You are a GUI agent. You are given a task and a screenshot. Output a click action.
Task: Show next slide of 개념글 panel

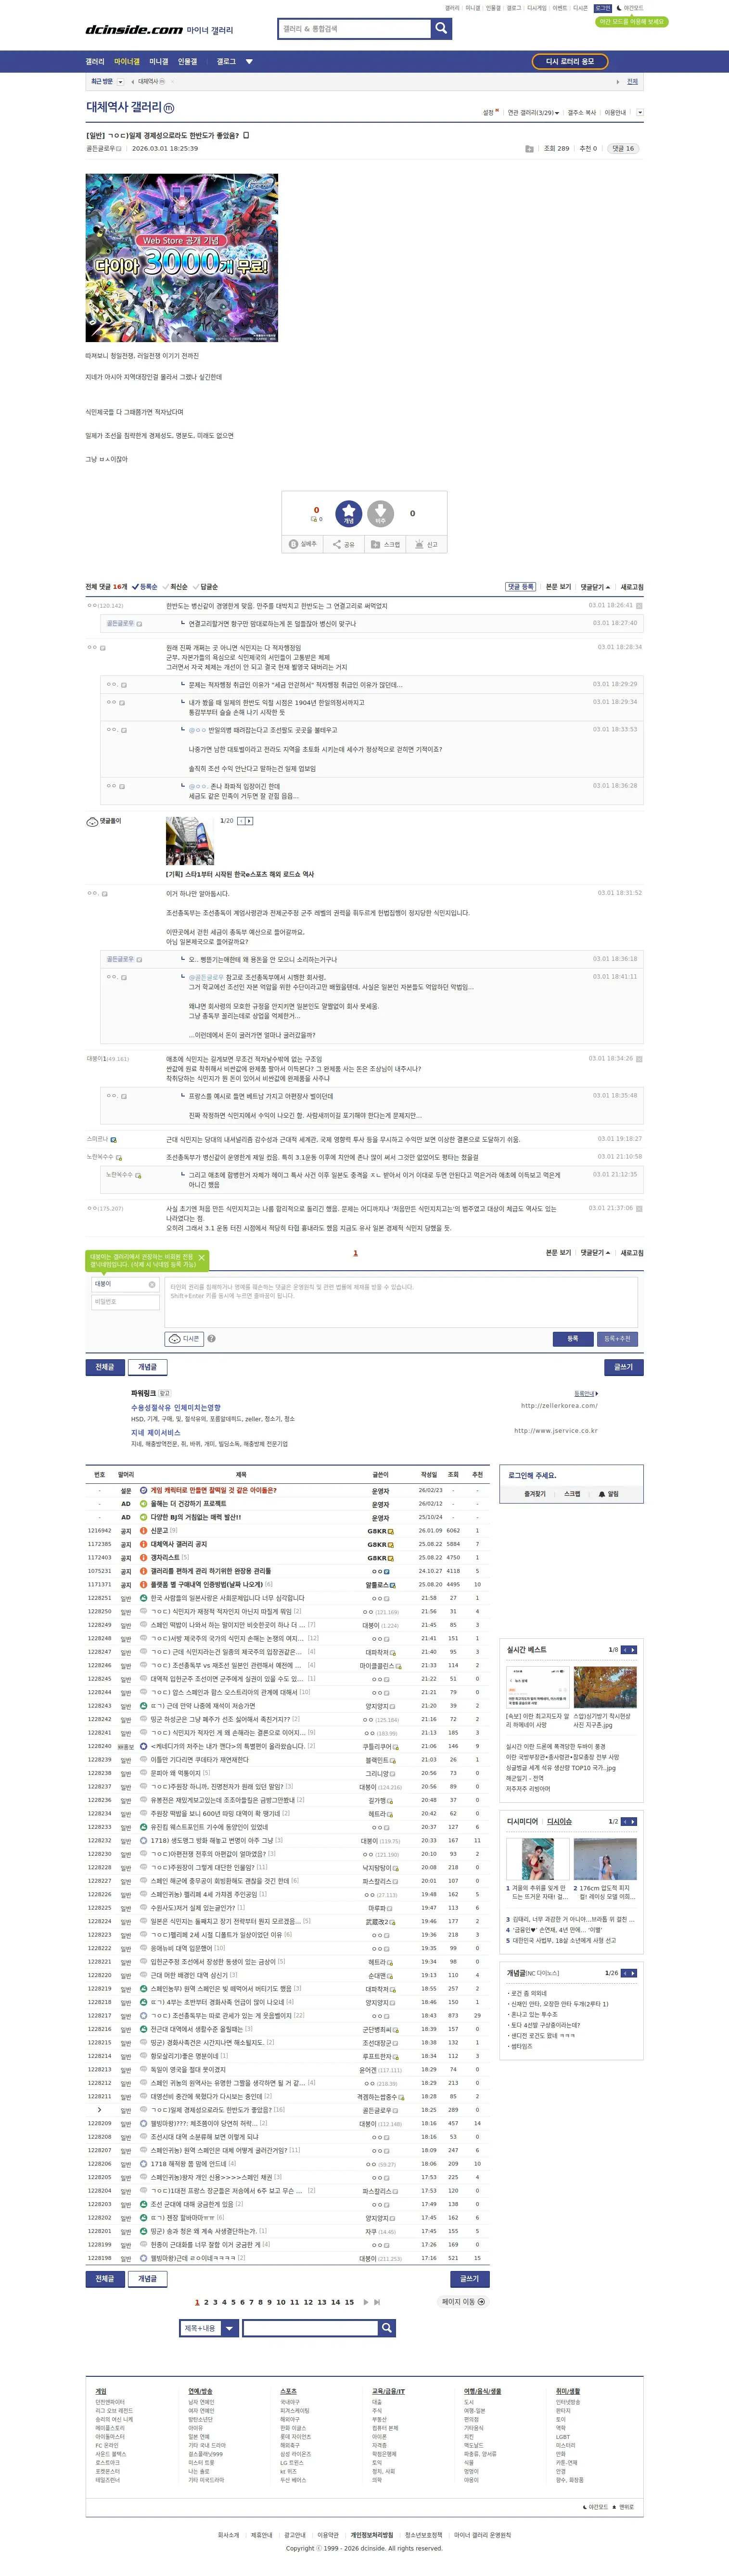[633, 1973]
